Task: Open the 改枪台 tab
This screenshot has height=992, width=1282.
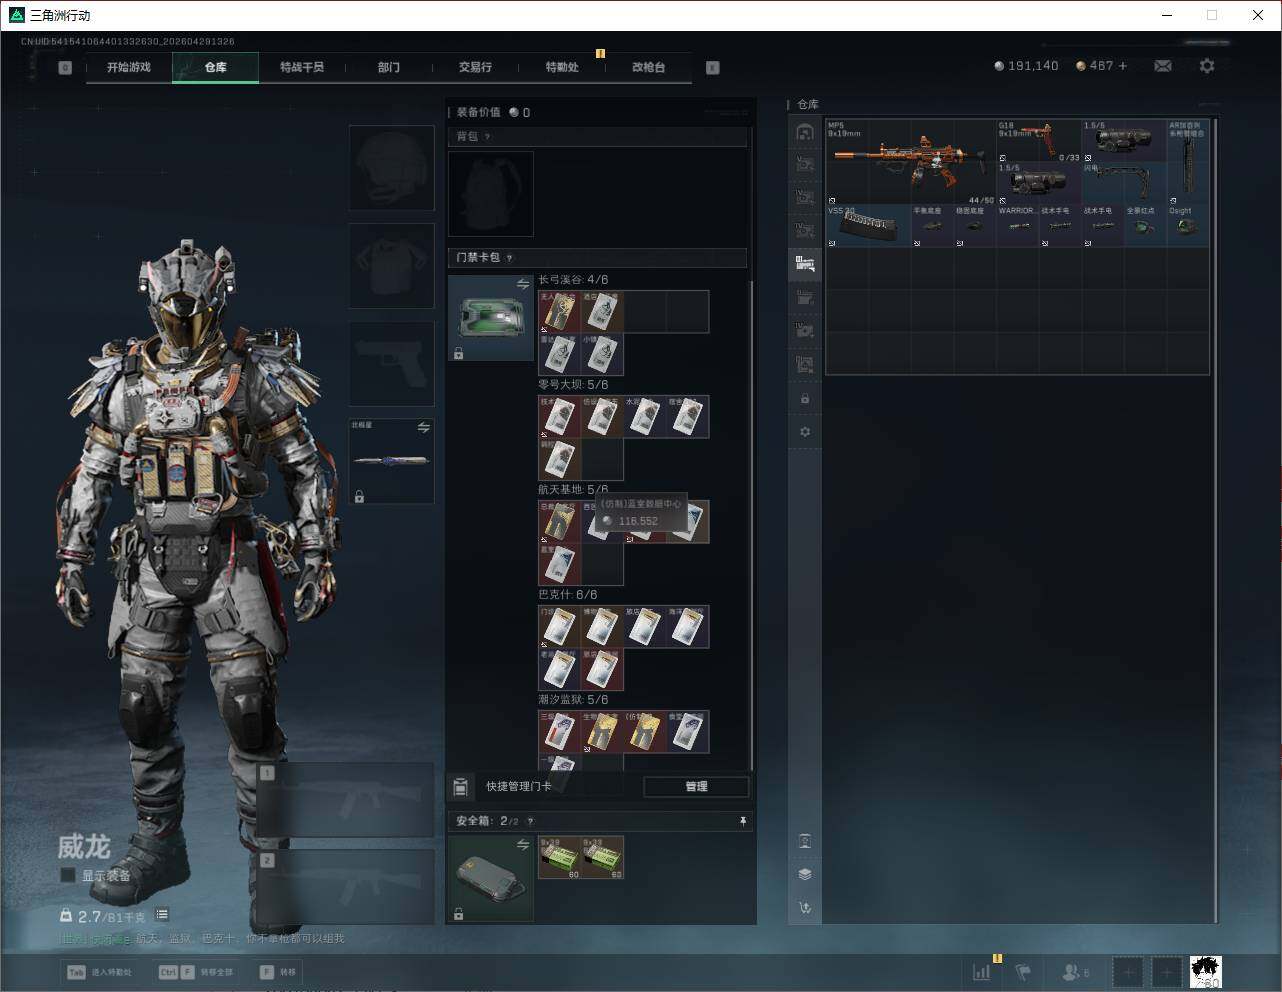Action: coord(648,67)
